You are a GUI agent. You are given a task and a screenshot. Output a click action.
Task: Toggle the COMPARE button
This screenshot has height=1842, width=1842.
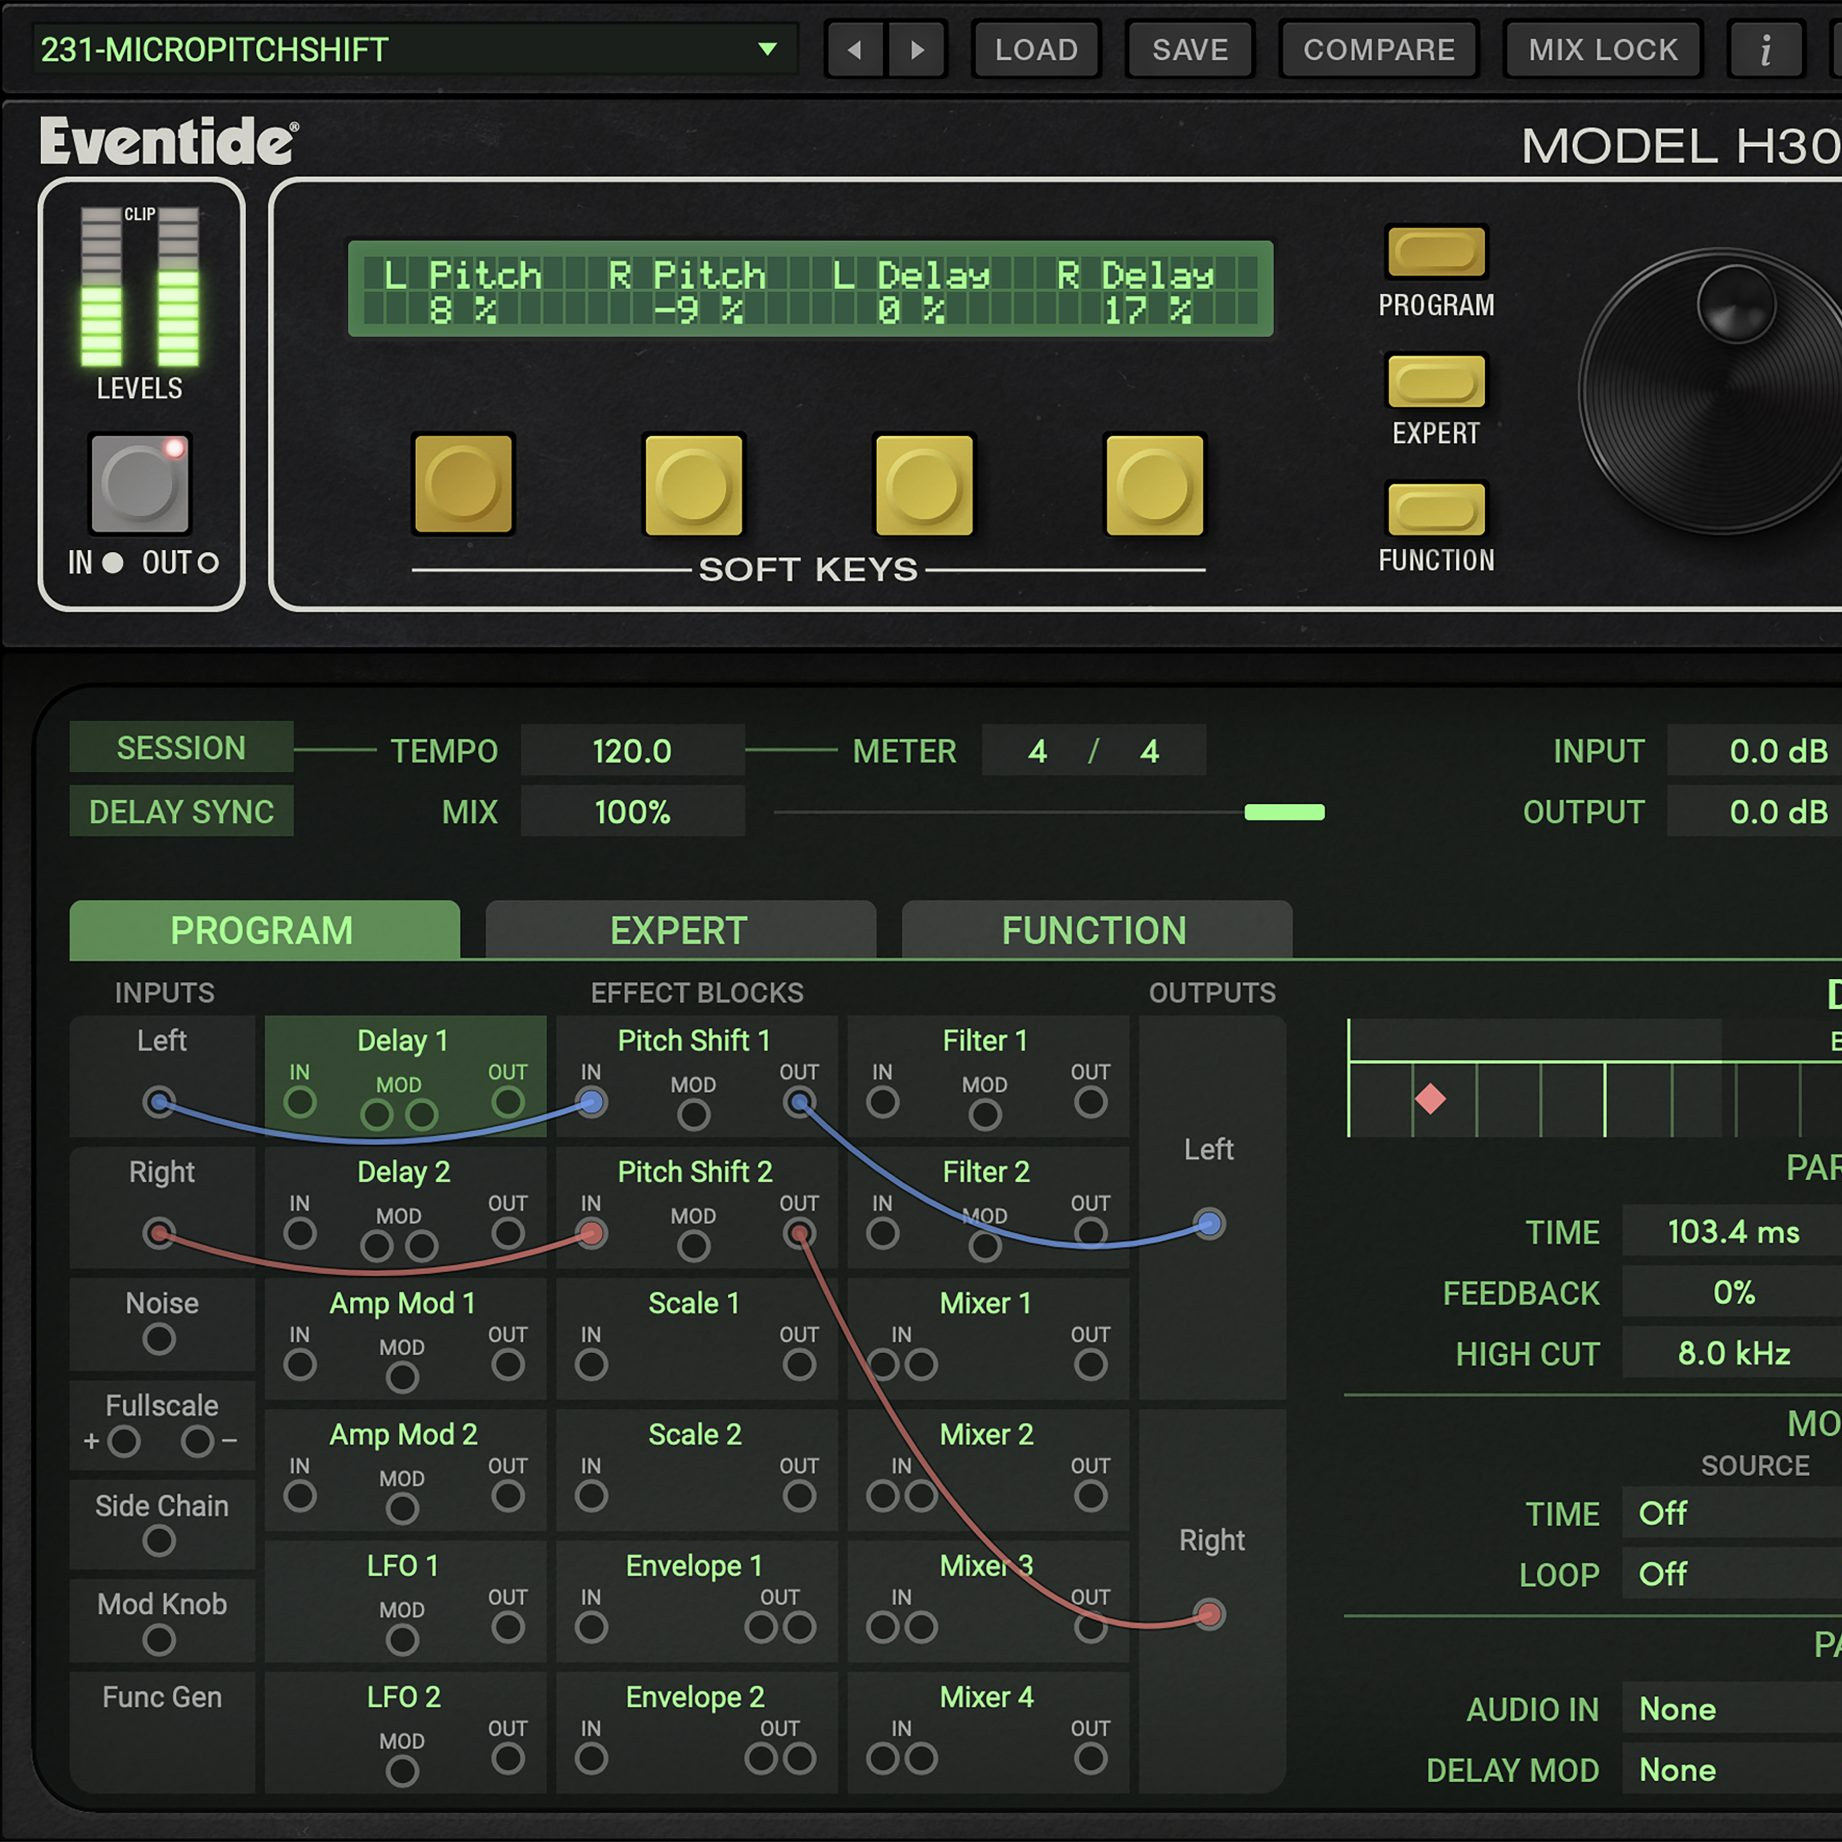(1379, 50)
